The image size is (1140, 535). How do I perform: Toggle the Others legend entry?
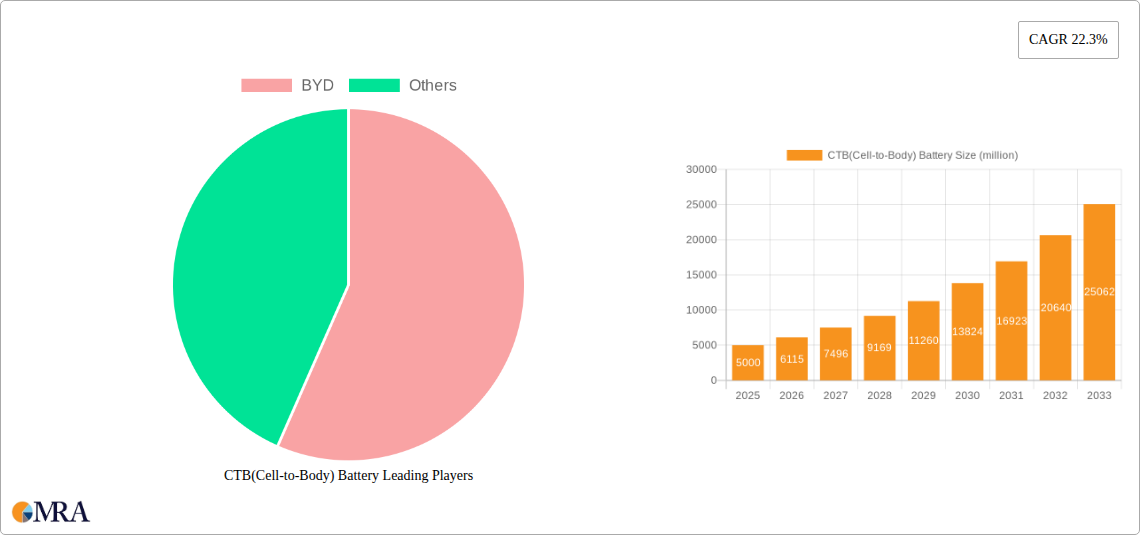403,85
